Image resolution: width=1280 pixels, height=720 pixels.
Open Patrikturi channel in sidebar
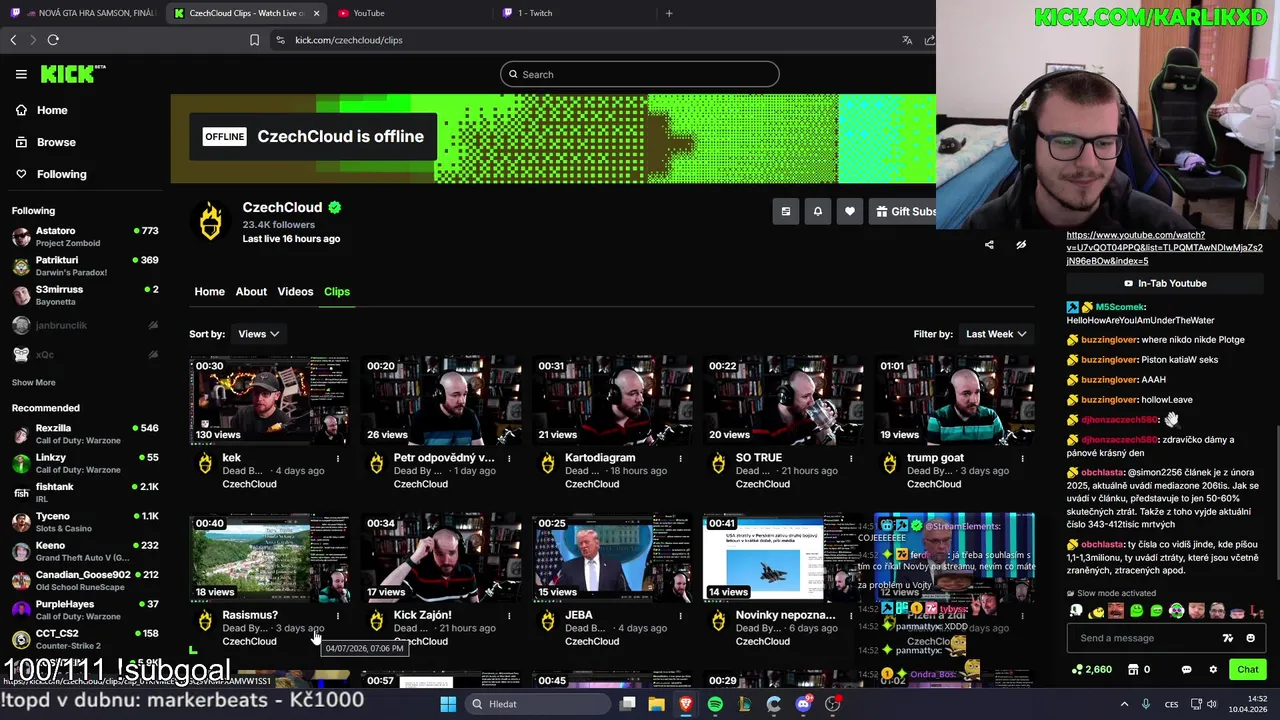(84, 266)
